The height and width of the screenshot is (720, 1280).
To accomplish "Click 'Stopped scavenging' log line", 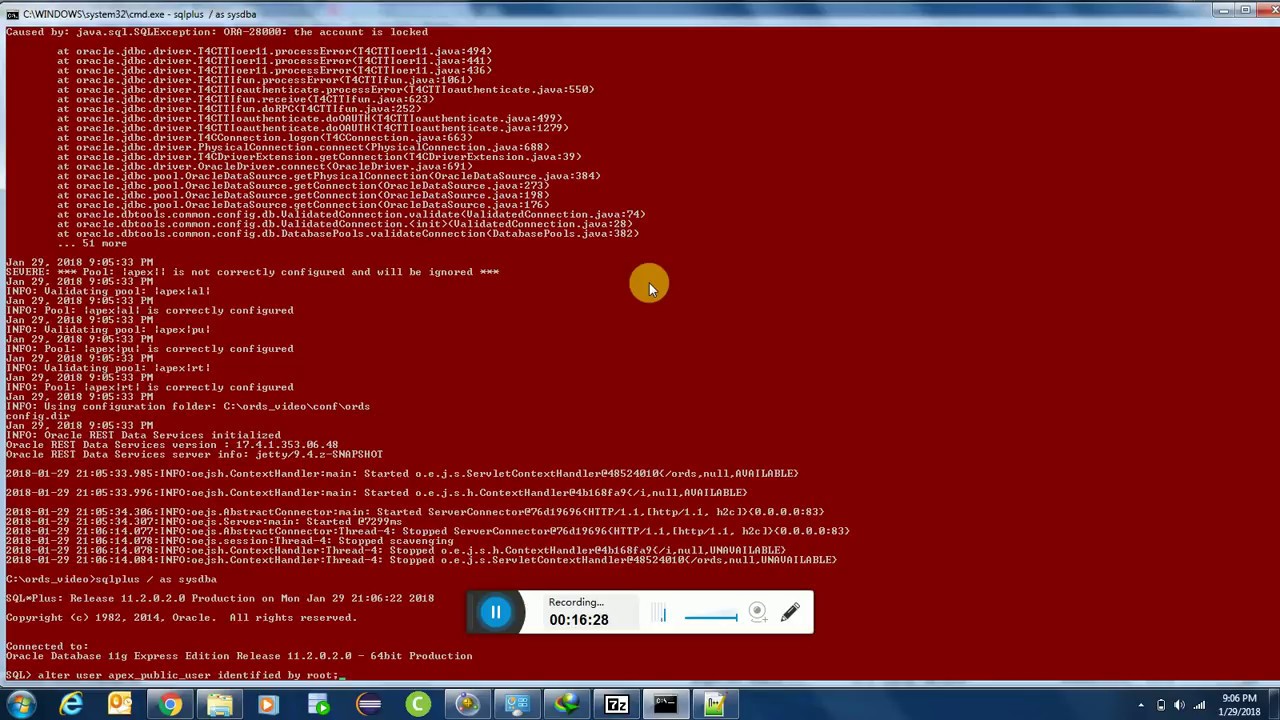I will point(230,541).
